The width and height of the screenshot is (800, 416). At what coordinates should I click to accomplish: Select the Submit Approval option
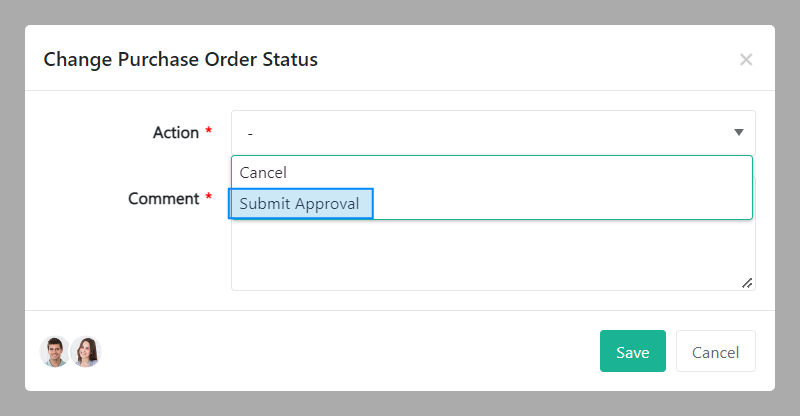[300, 204]
